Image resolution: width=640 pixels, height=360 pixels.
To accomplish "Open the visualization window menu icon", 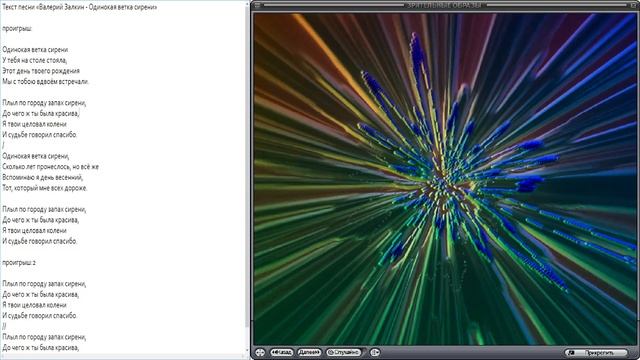I will coord(256,5).
